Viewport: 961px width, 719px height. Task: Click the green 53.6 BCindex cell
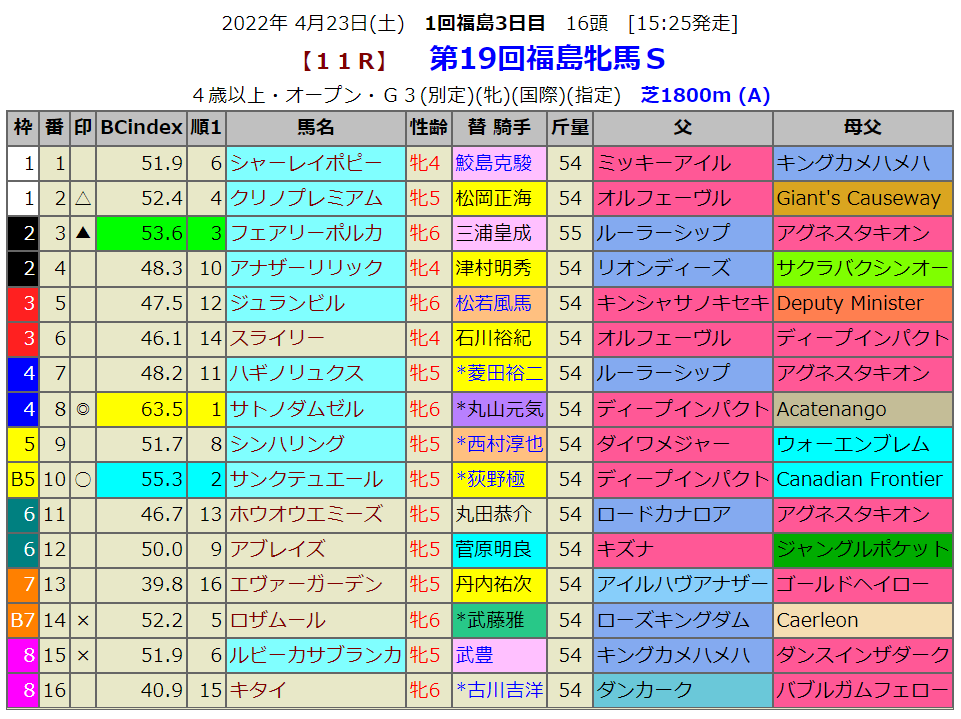pyautogui.click(x=142, y=233)
